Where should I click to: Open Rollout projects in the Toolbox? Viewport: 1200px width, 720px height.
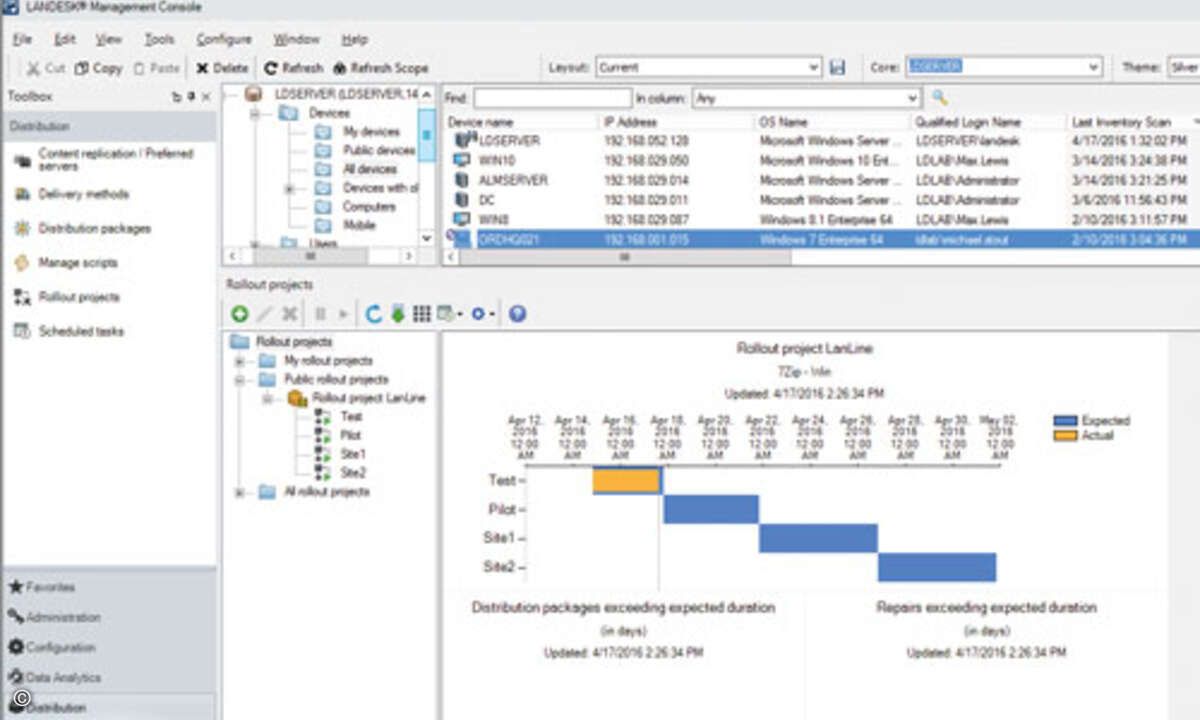click(x=67, y=297)
